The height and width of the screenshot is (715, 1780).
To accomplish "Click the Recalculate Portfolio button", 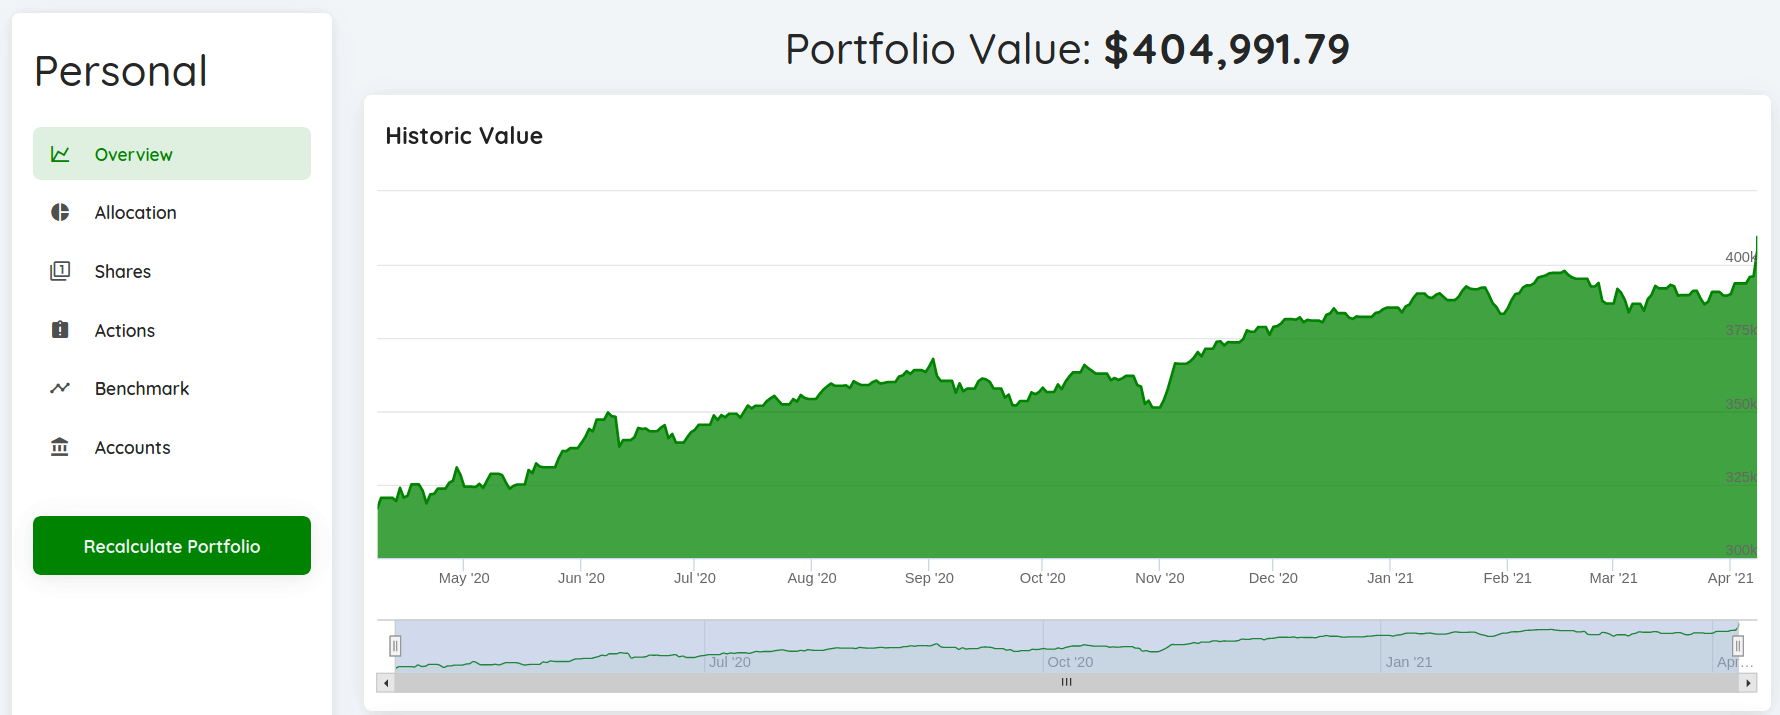I will (171, 546).
